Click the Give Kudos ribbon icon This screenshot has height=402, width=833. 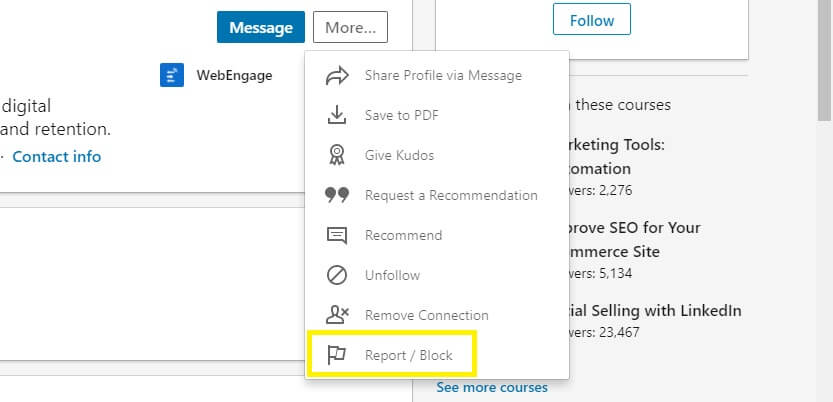[337, 155]
